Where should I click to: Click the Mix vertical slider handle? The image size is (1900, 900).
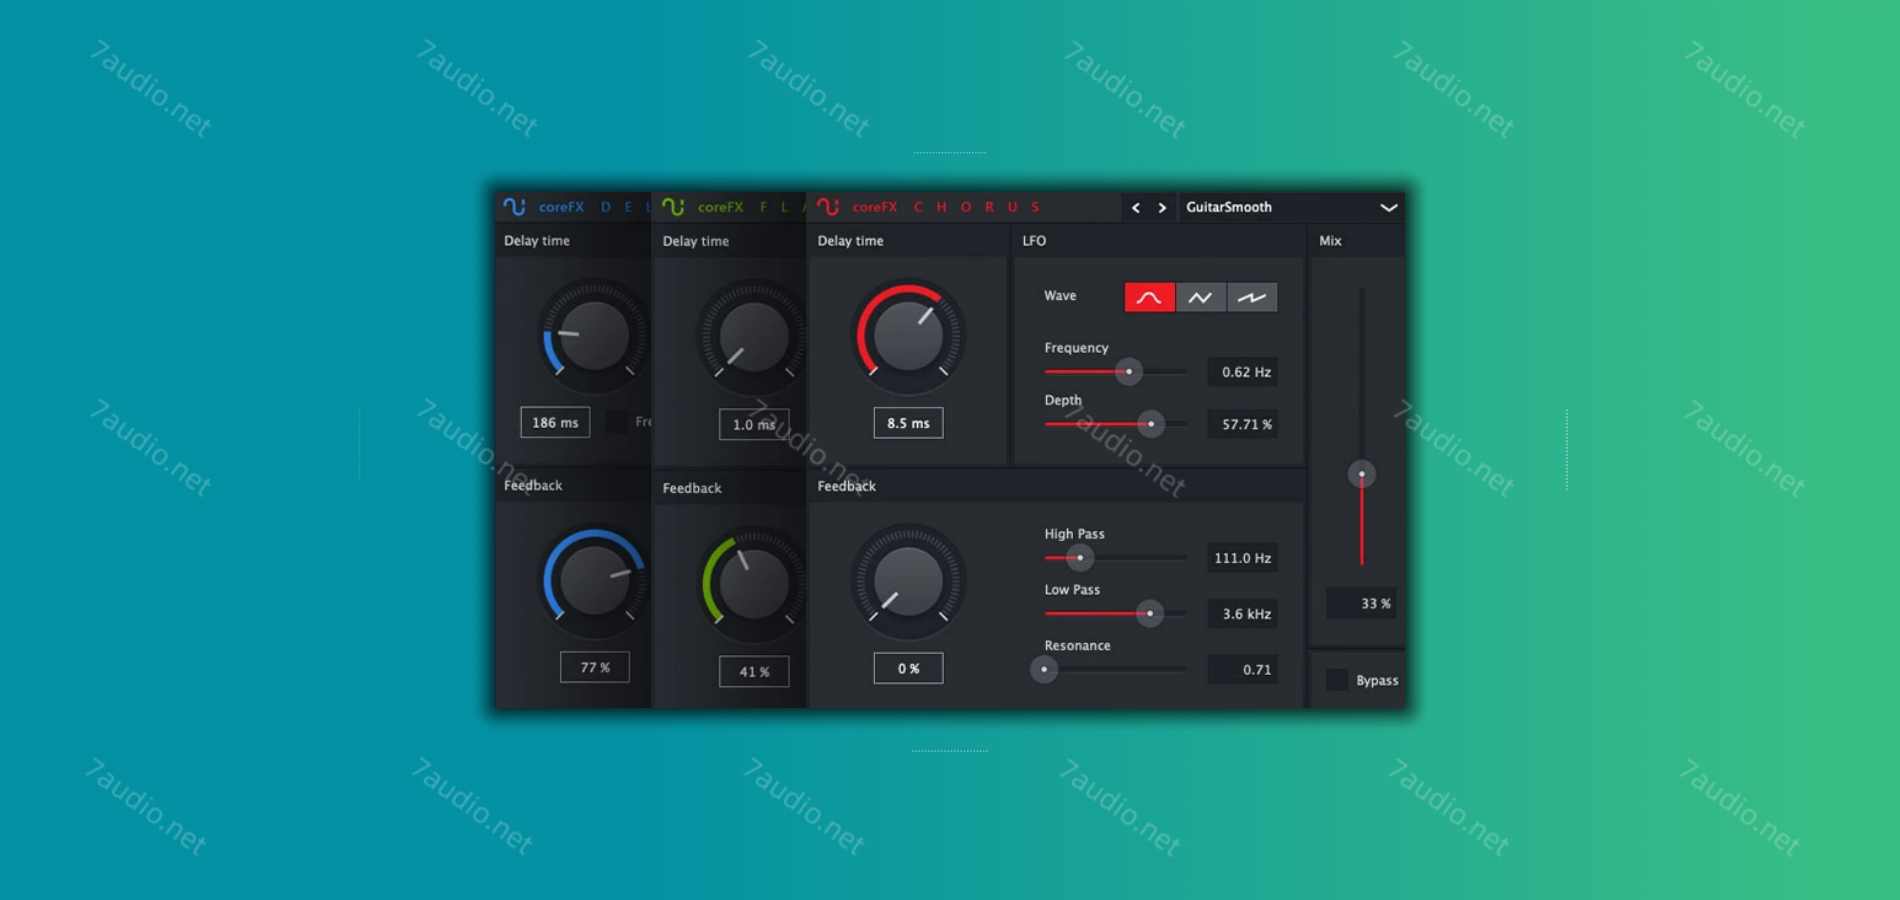[x=1361, y=474]
